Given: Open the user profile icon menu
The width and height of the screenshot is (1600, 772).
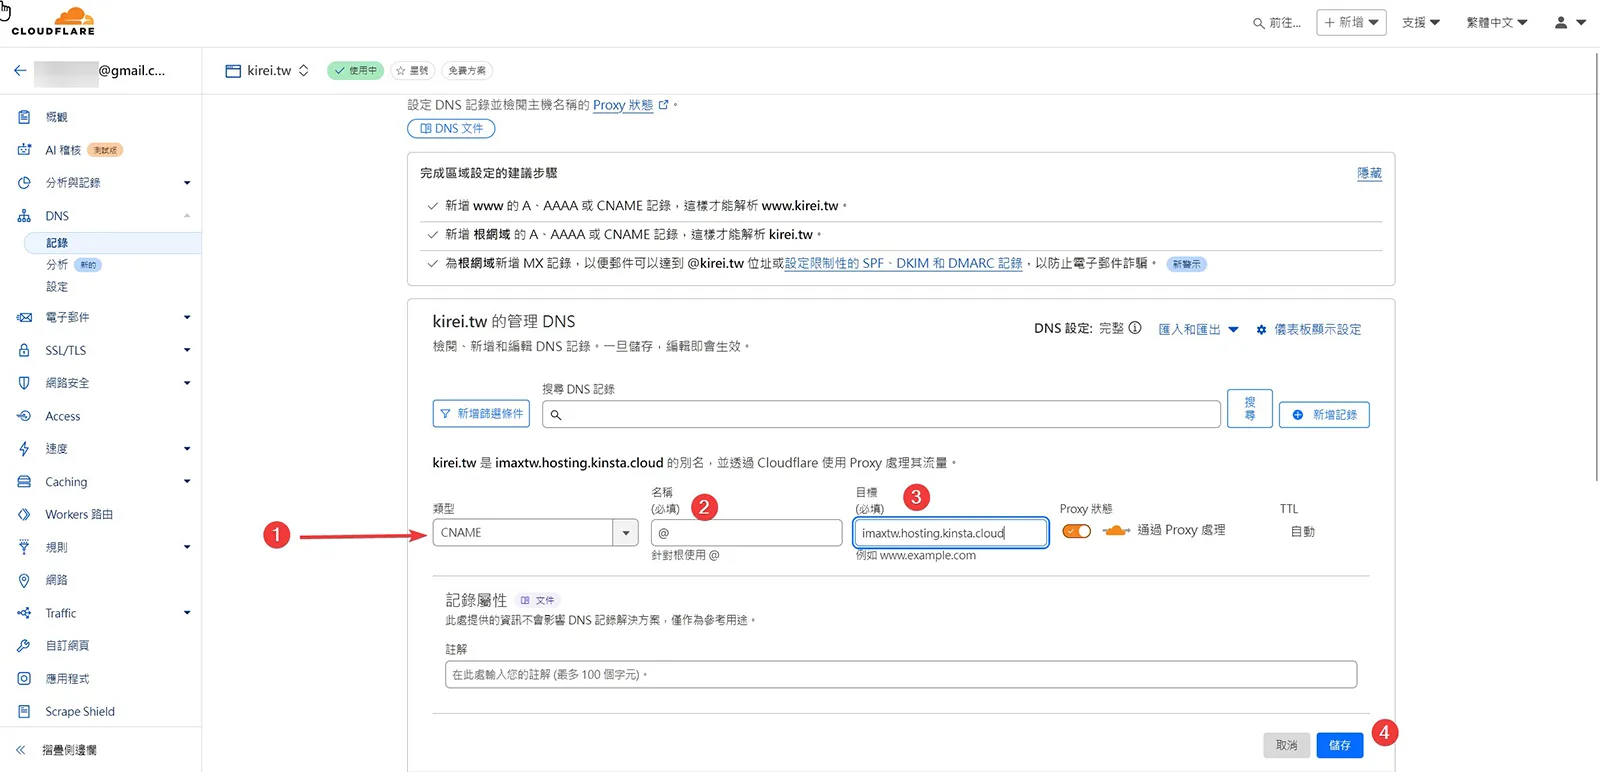Looking at the screenshot, I should click(x=1570, y=22).
